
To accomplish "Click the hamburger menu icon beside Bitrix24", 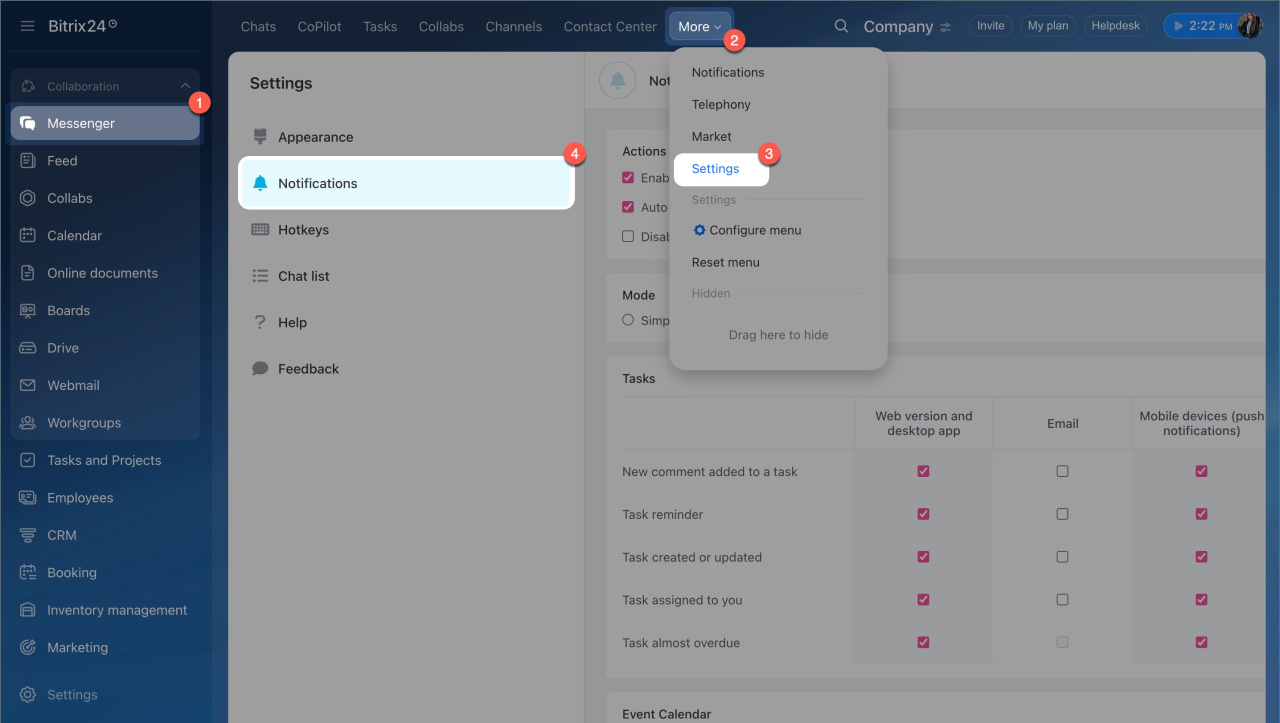I will 28,26.
